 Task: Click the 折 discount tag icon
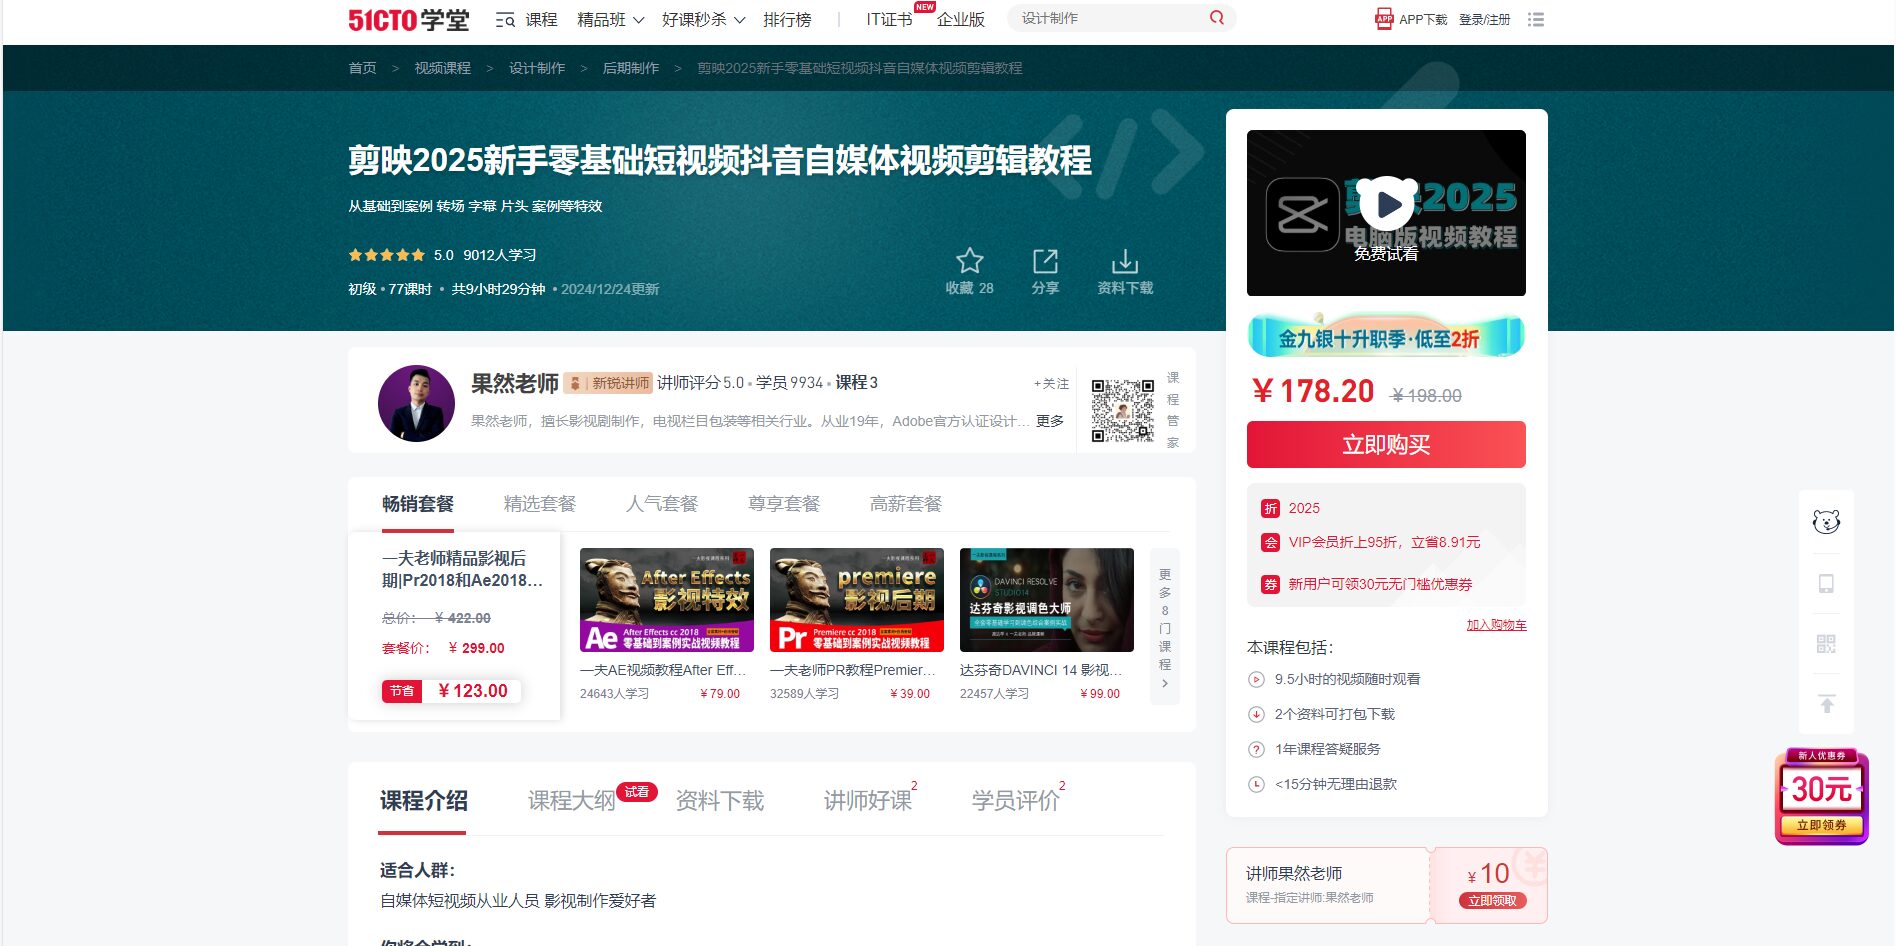coord(1270,508)
